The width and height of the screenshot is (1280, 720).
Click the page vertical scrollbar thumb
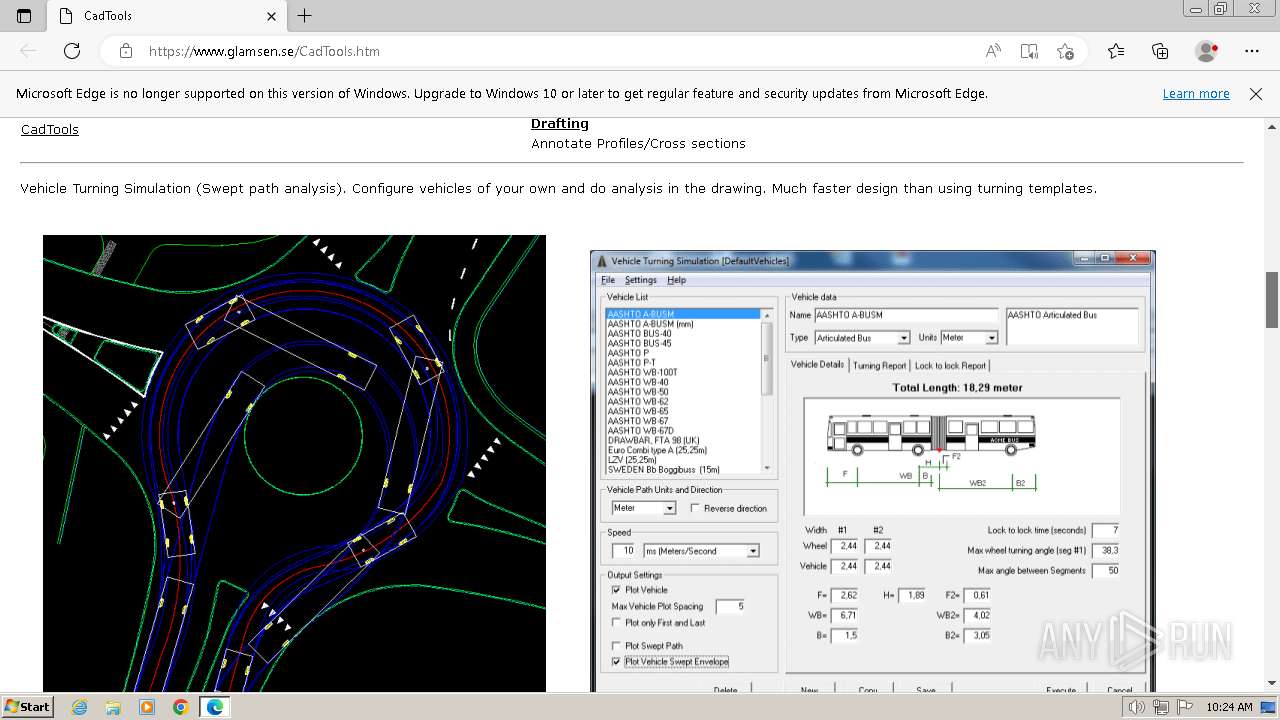1272,300
